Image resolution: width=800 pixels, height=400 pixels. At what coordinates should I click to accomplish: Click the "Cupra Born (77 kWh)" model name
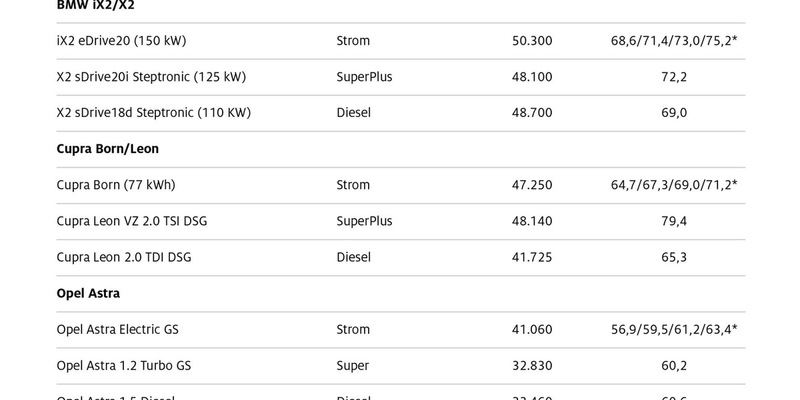pyautogui.click(x=117, y=185)
